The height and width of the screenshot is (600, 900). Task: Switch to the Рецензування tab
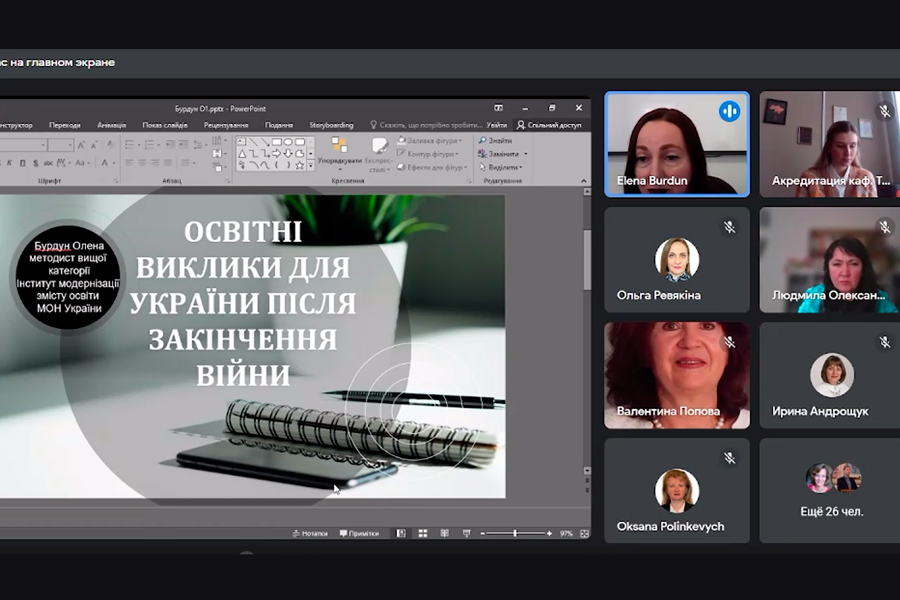pos(225,125)
